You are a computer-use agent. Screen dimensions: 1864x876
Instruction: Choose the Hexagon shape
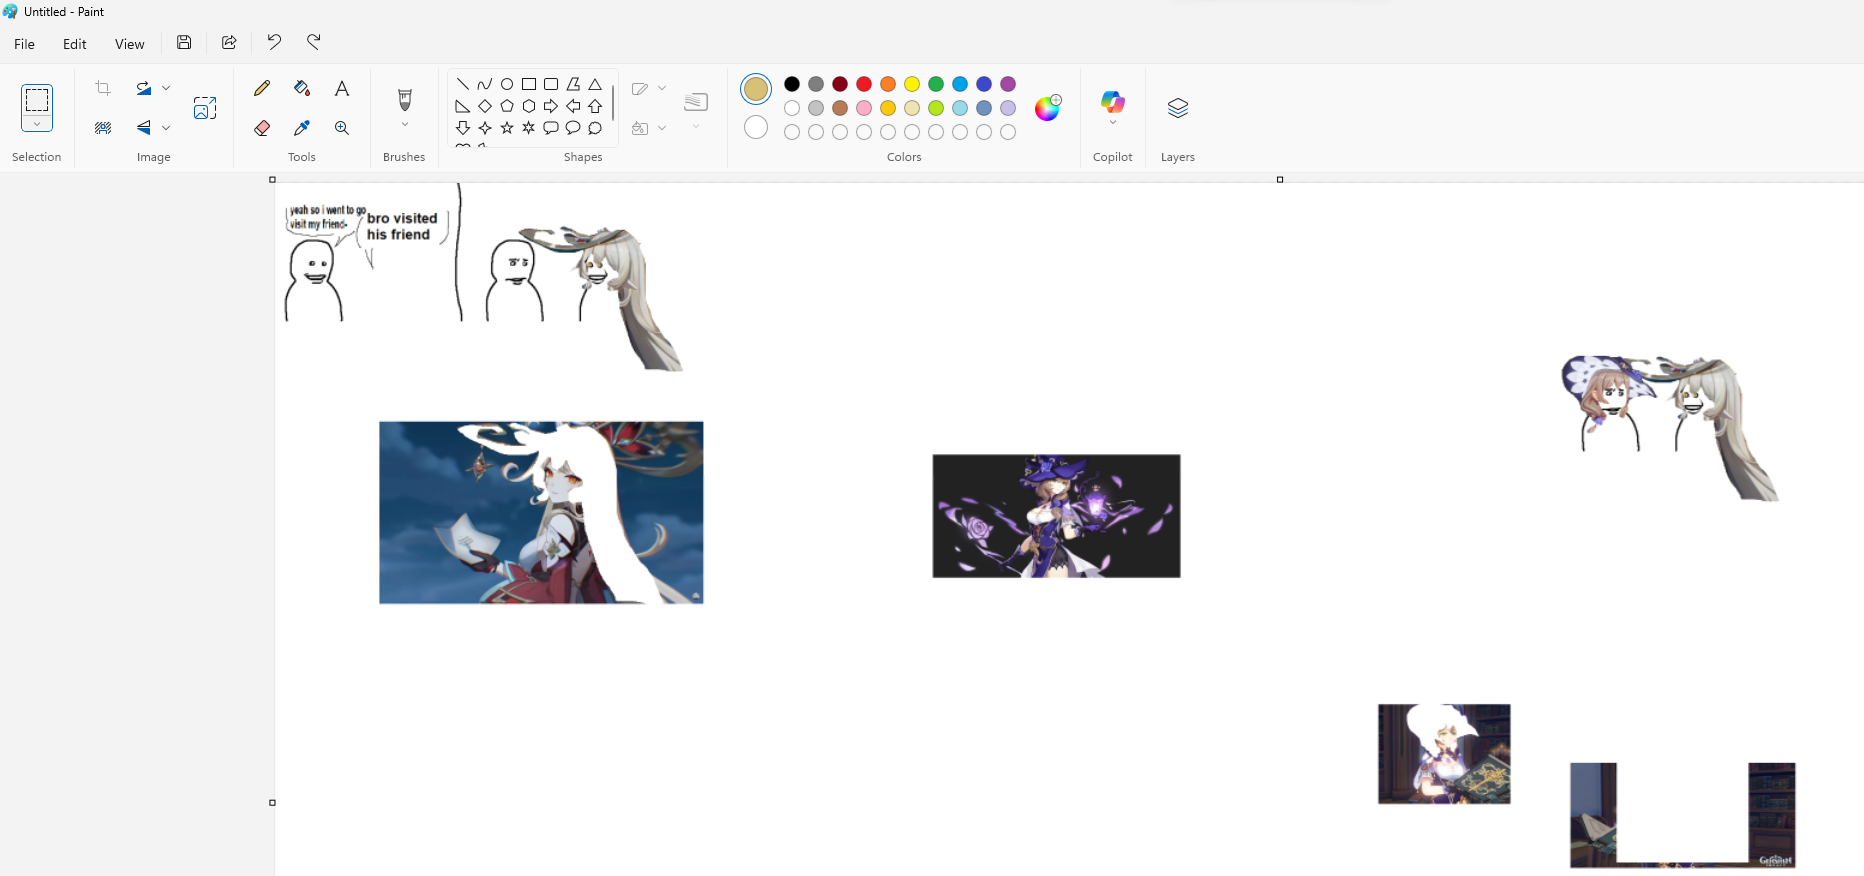(x=529, y=106)
